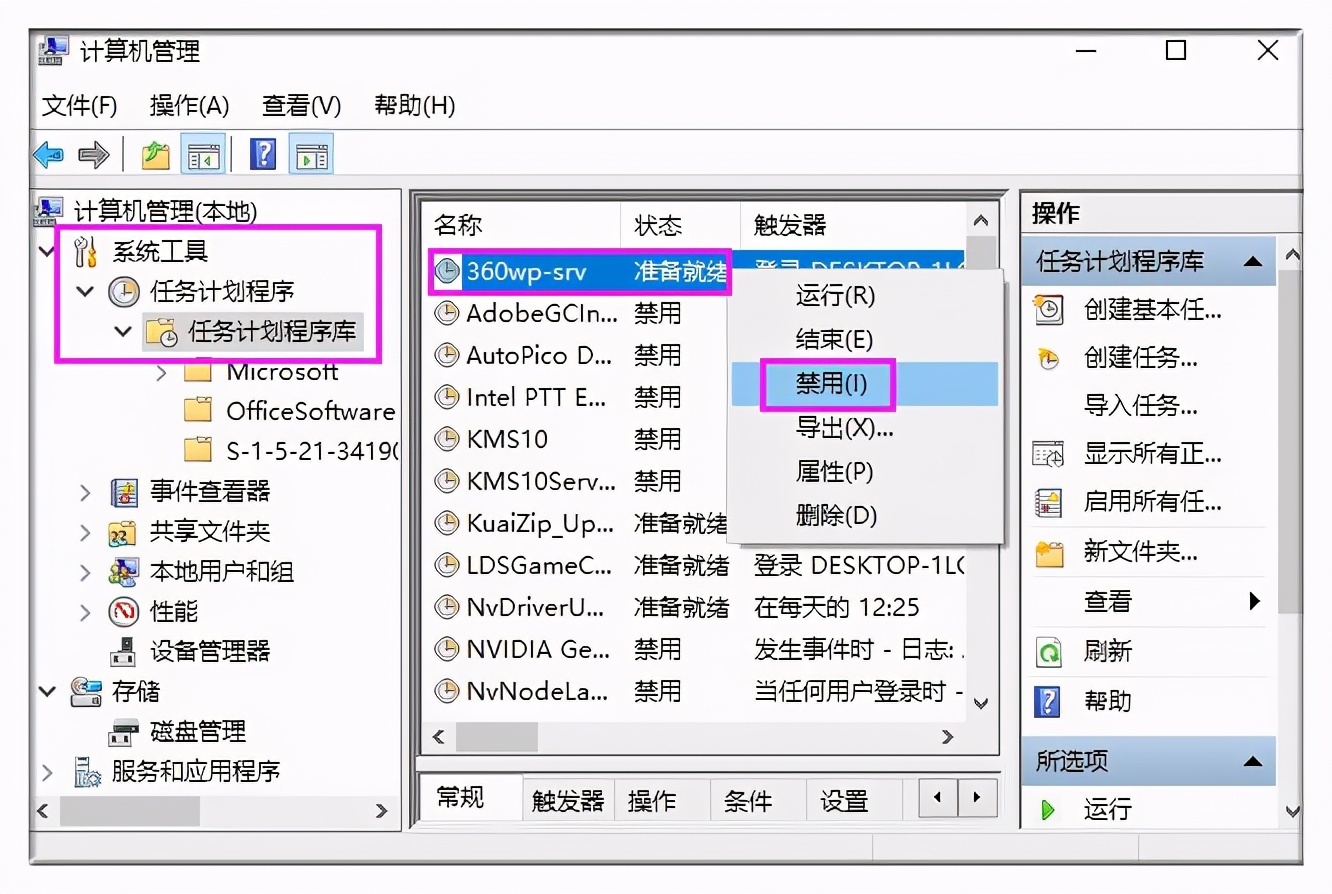Screen dimensions: 1332x894
Task: Expand the Microsoft folder node
Action: [162, 372]
